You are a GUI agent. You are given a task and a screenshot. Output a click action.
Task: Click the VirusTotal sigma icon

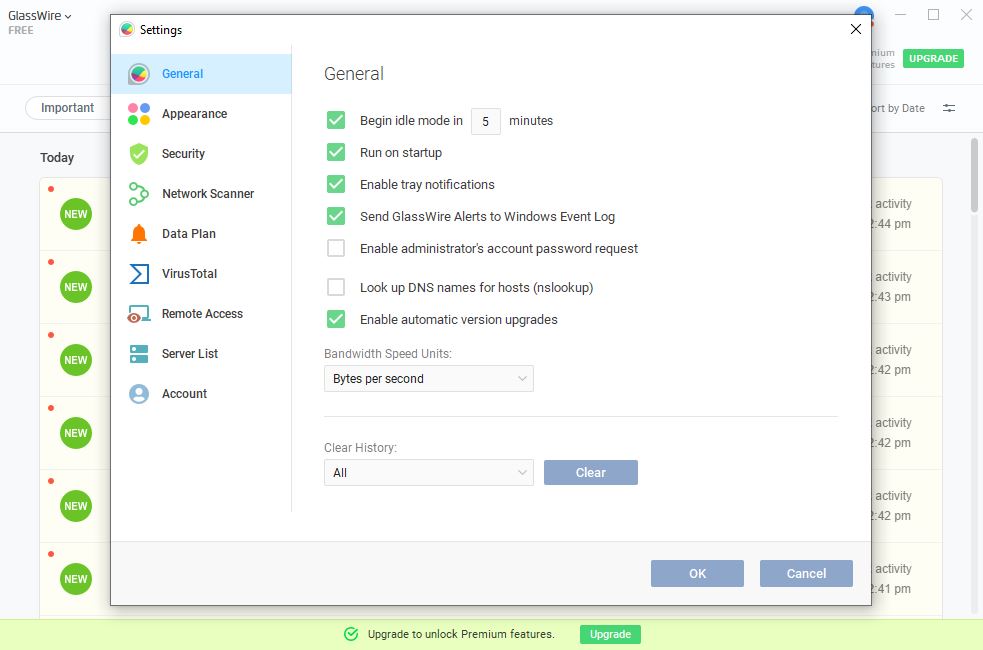tap(139, 274)
